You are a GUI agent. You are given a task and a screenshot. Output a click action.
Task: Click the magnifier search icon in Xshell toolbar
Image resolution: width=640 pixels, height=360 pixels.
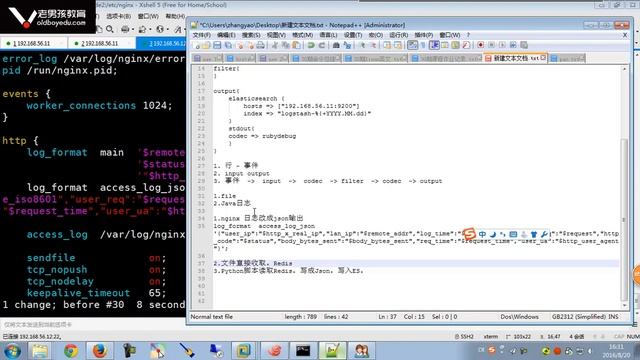(x=110, y=29)
